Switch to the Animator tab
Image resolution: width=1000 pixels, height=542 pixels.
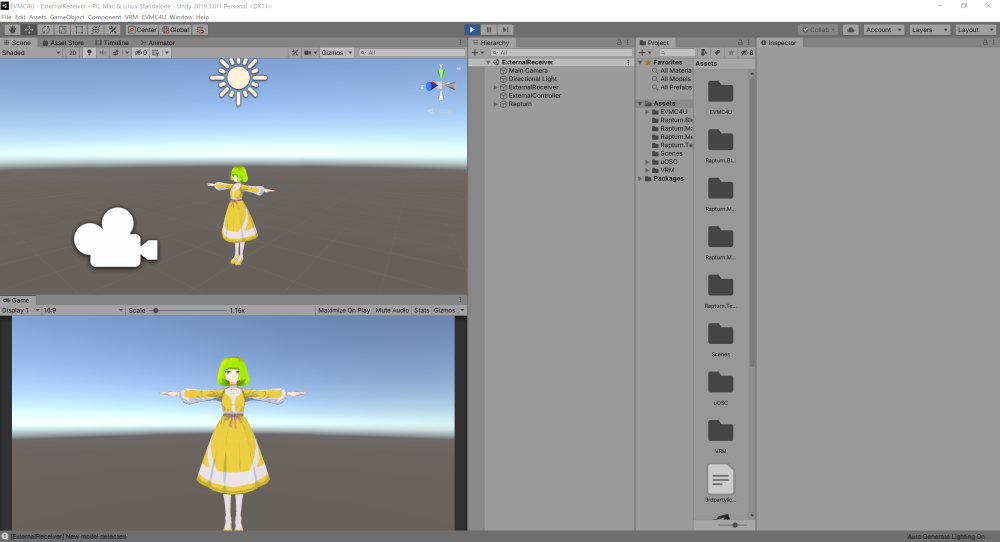click(158, 43)
